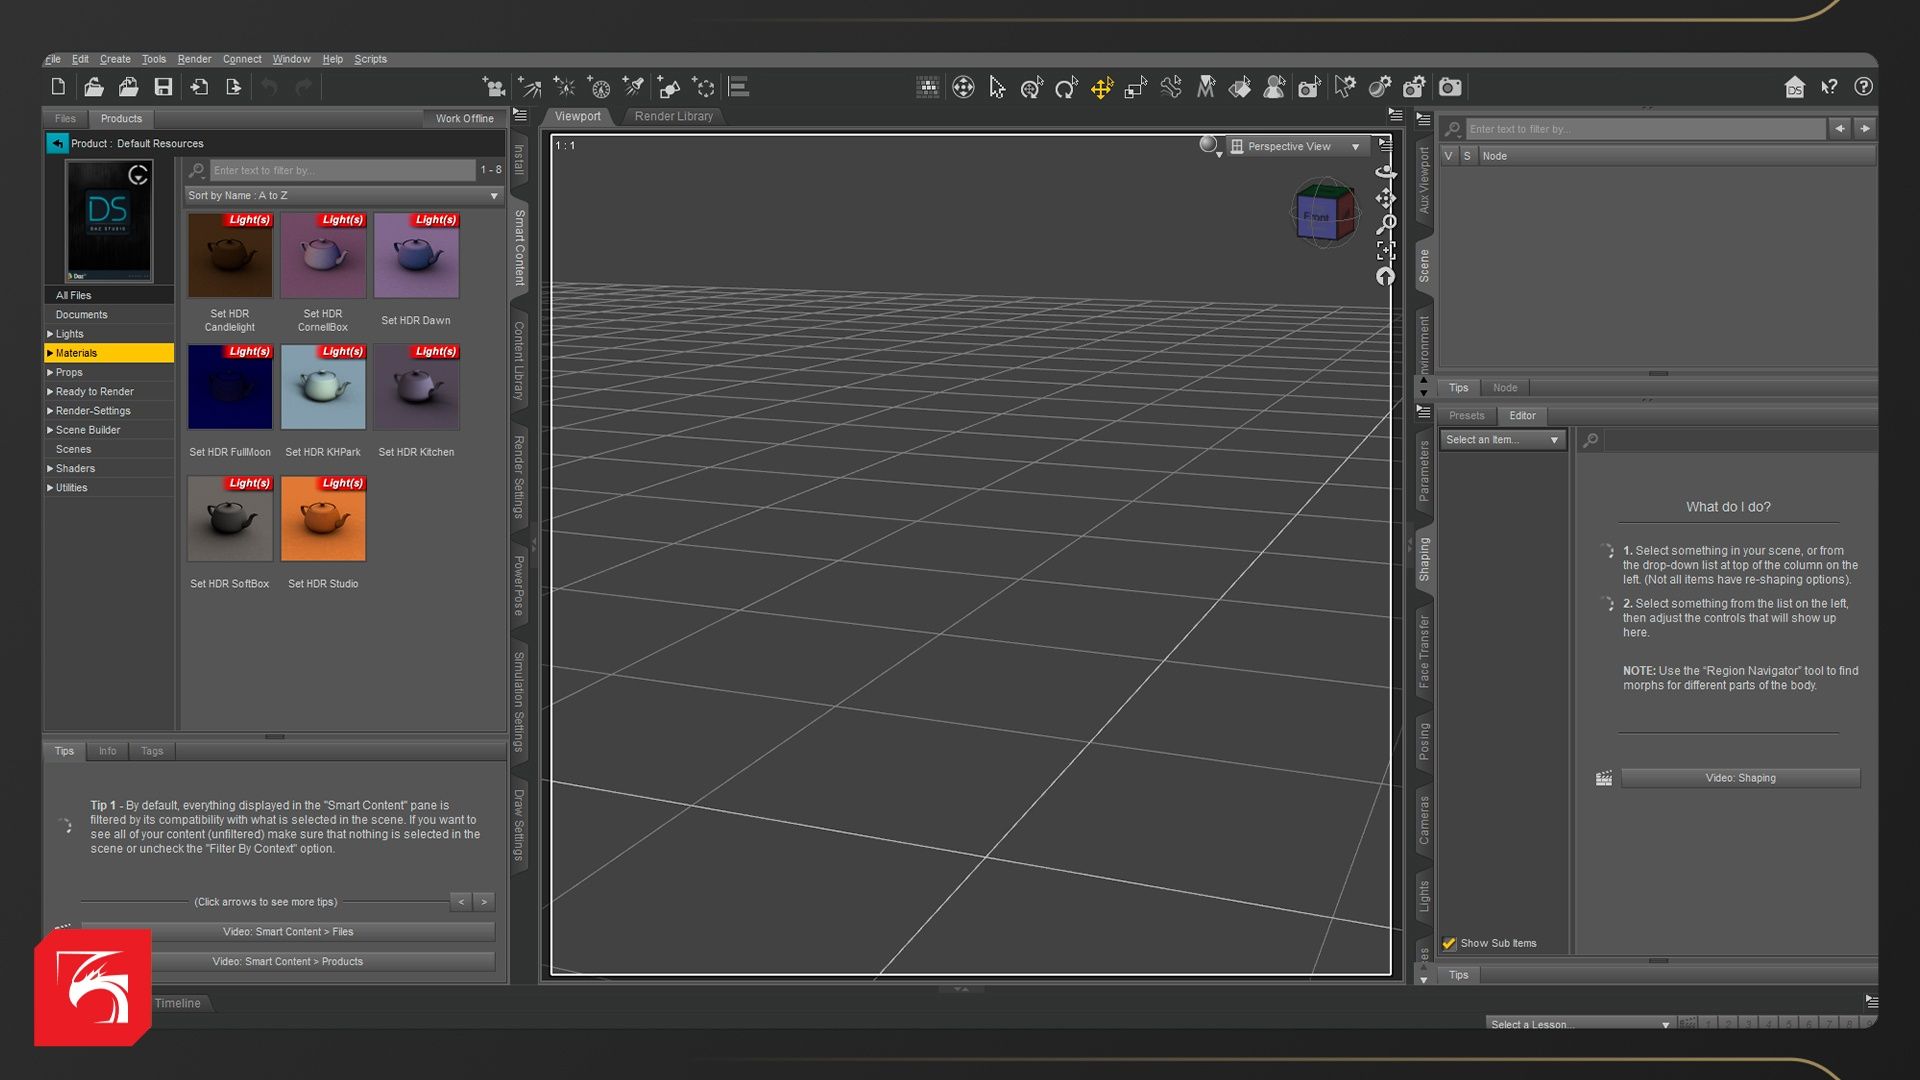This screenshot has width=1920, height=1080.
Task: Expand the Lights category tree item
Action: [x=50, y=334]
